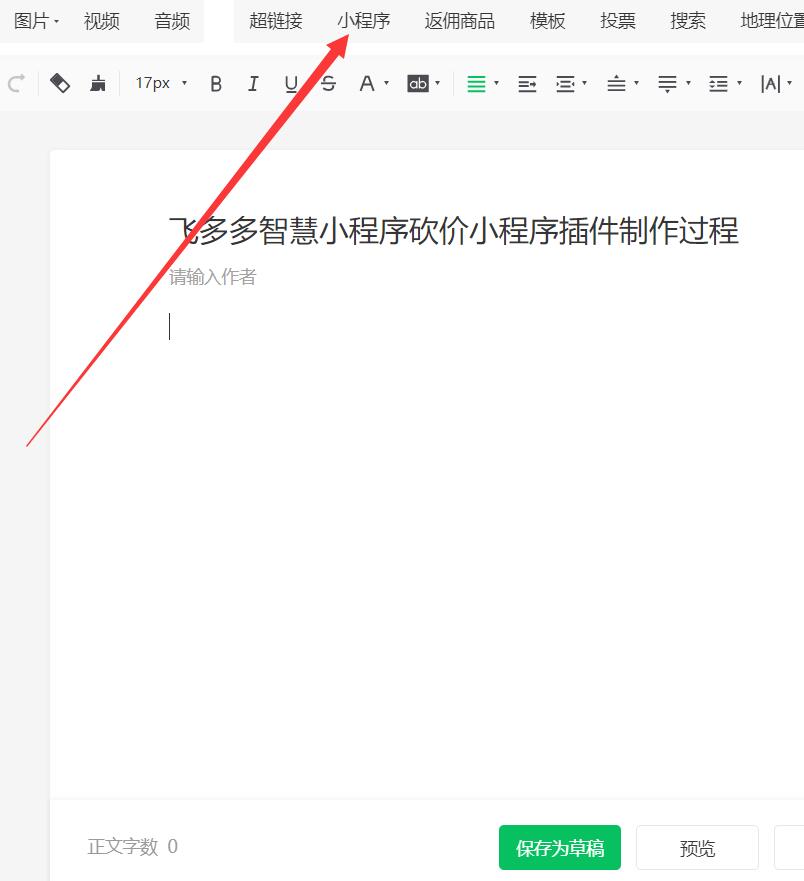The image size is (804, 881).
Task: Click the 预览 button
Action: click(x=697, y=848)
